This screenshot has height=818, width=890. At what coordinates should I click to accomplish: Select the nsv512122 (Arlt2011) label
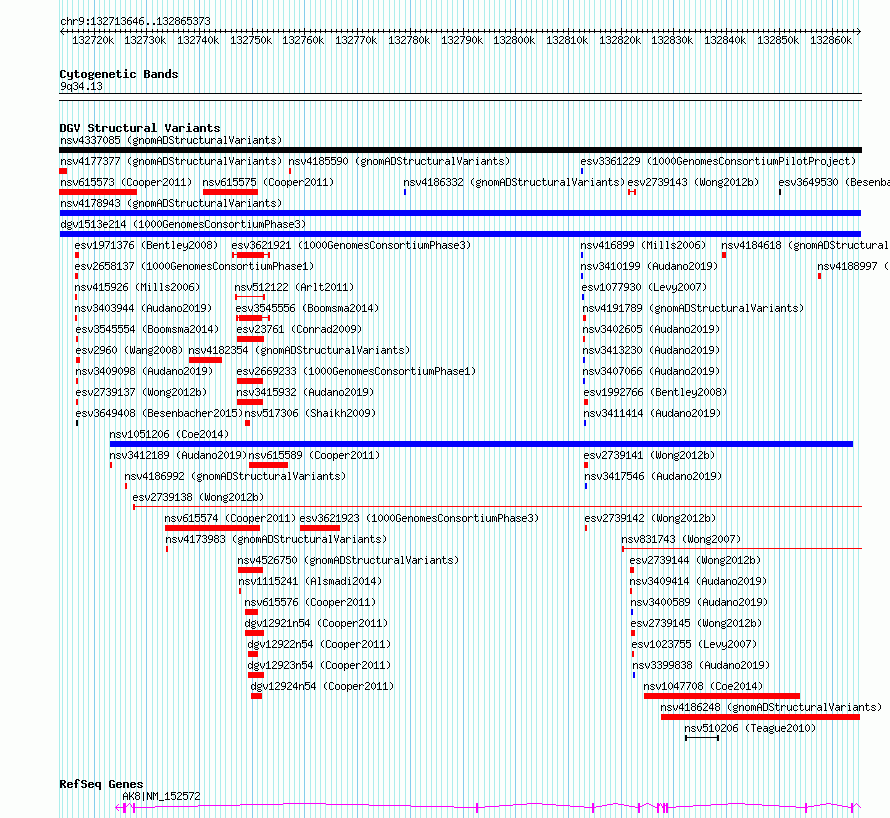tap(294, 287)
